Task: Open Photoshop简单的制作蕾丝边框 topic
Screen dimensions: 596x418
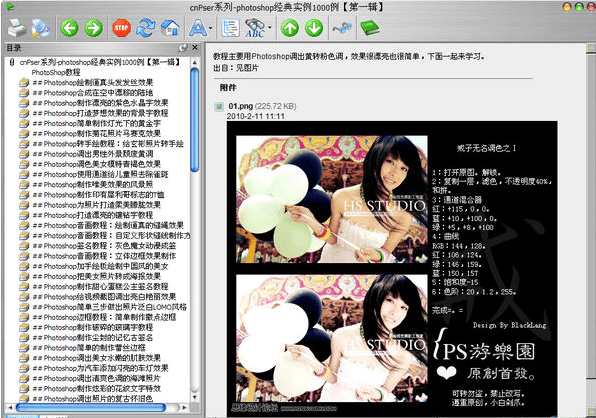Action: tap(89, 348)
